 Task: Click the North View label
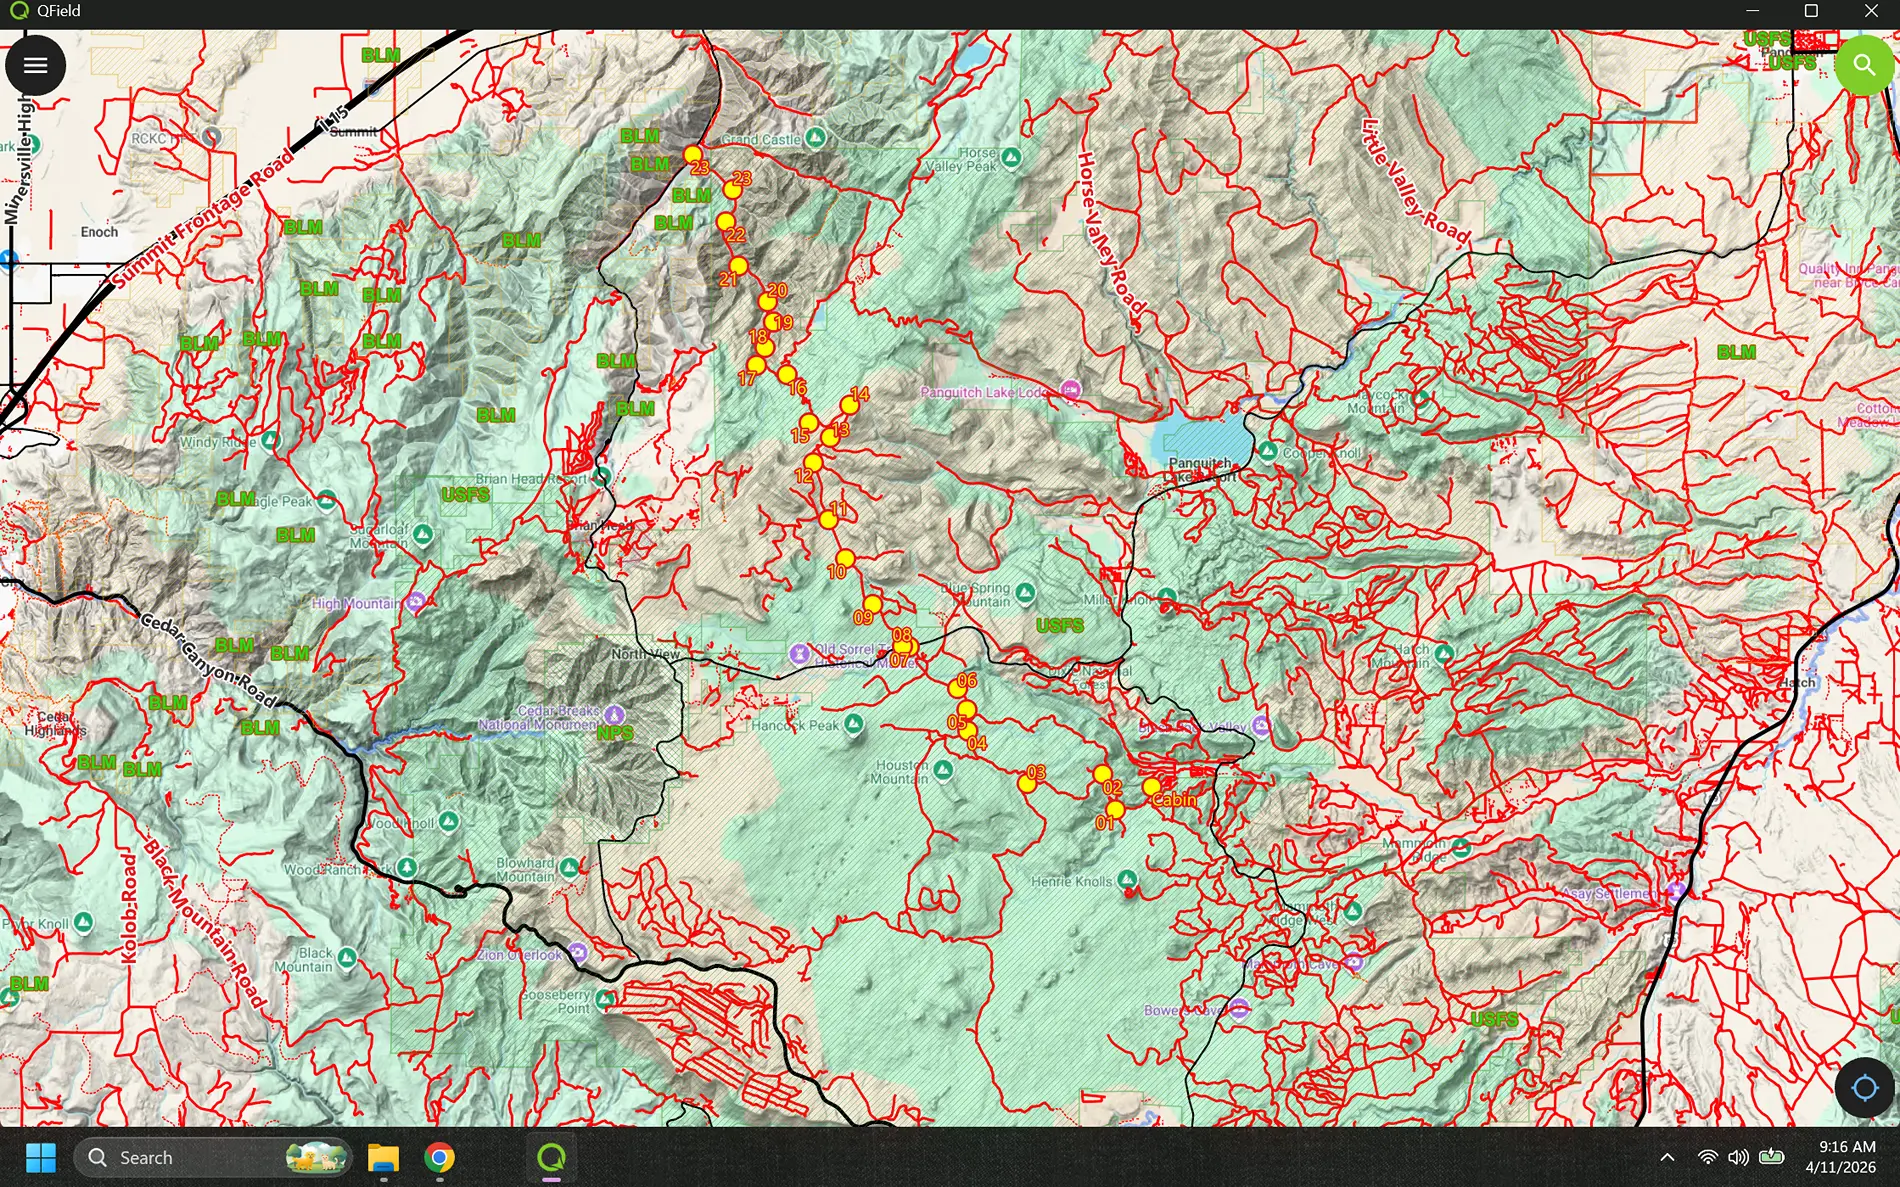645,654
